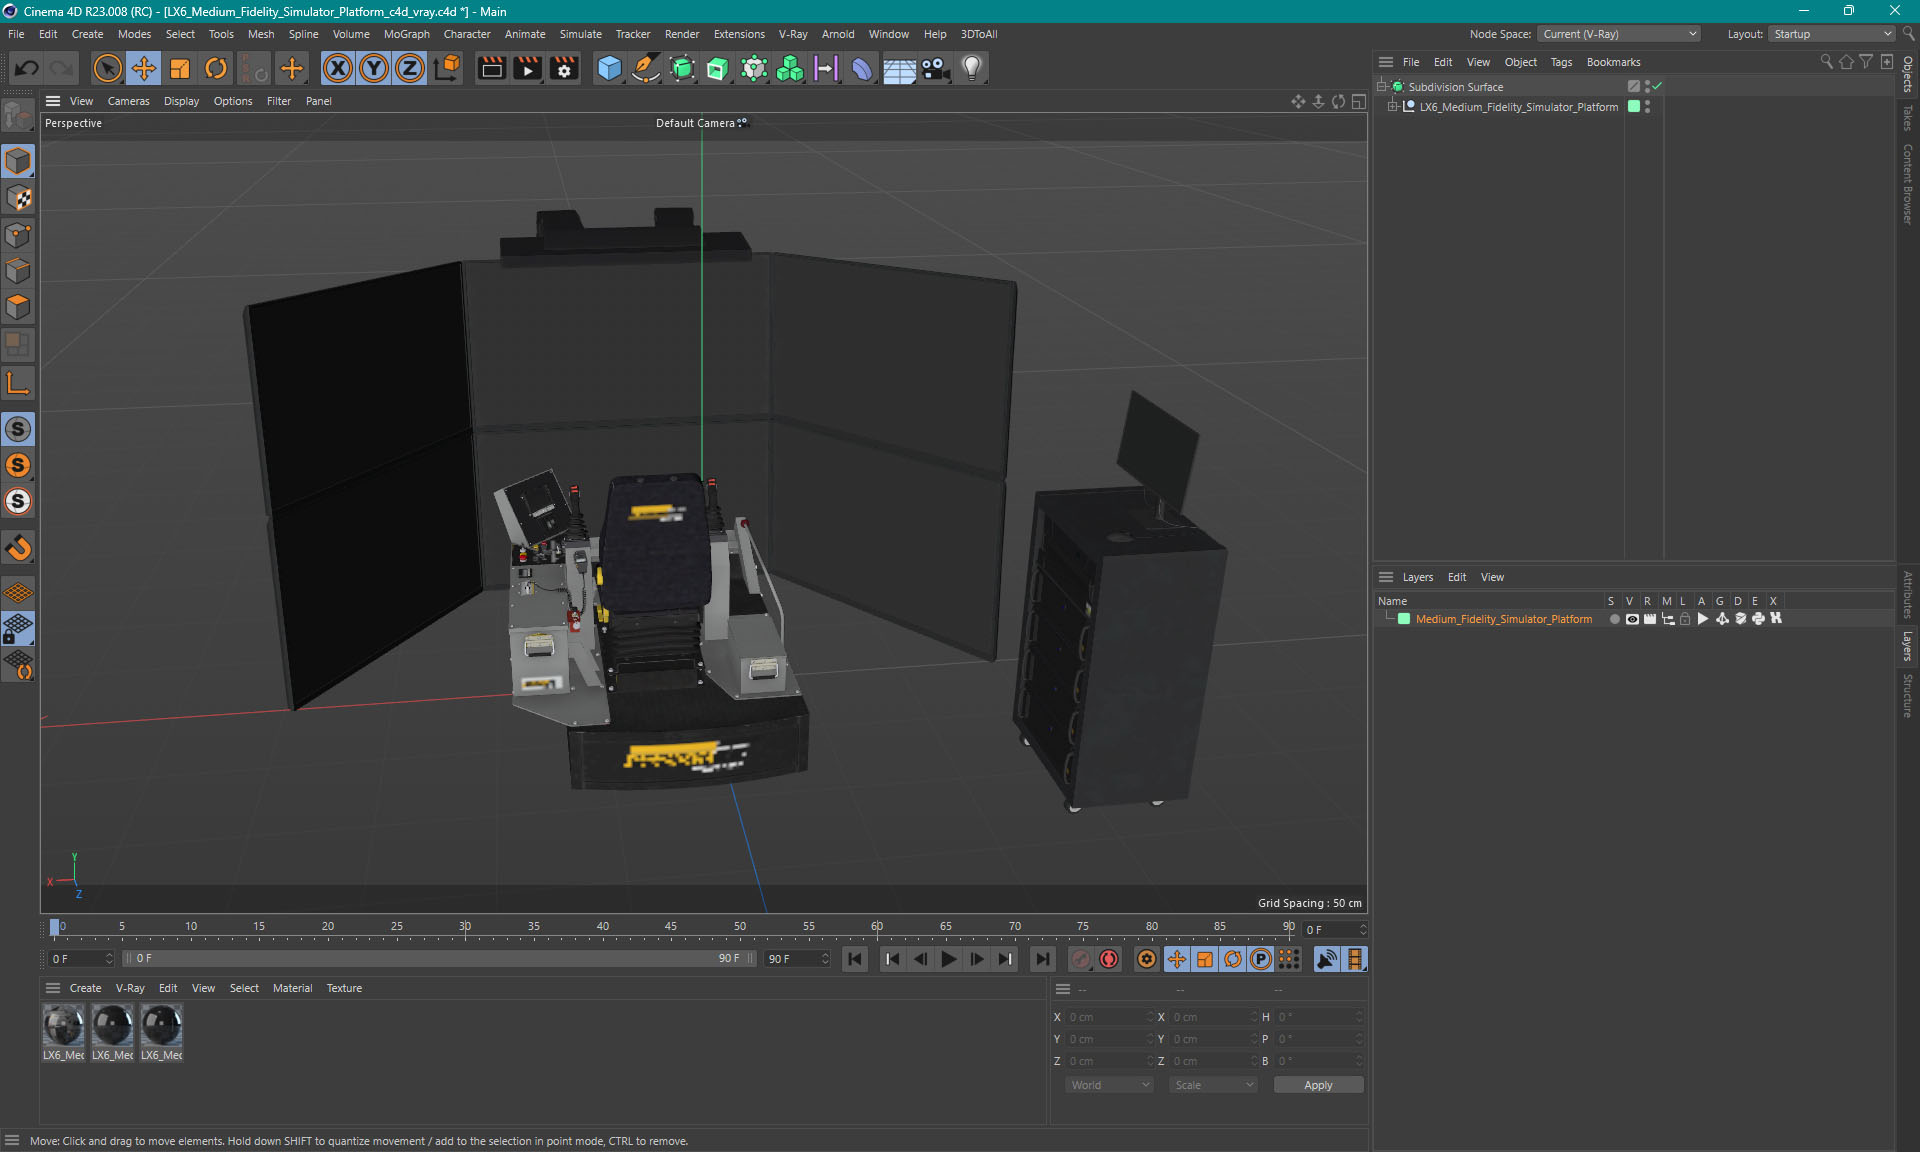Open viewport Display menu
Viewport: 1920px width, 1152px height.
(181, 101)
